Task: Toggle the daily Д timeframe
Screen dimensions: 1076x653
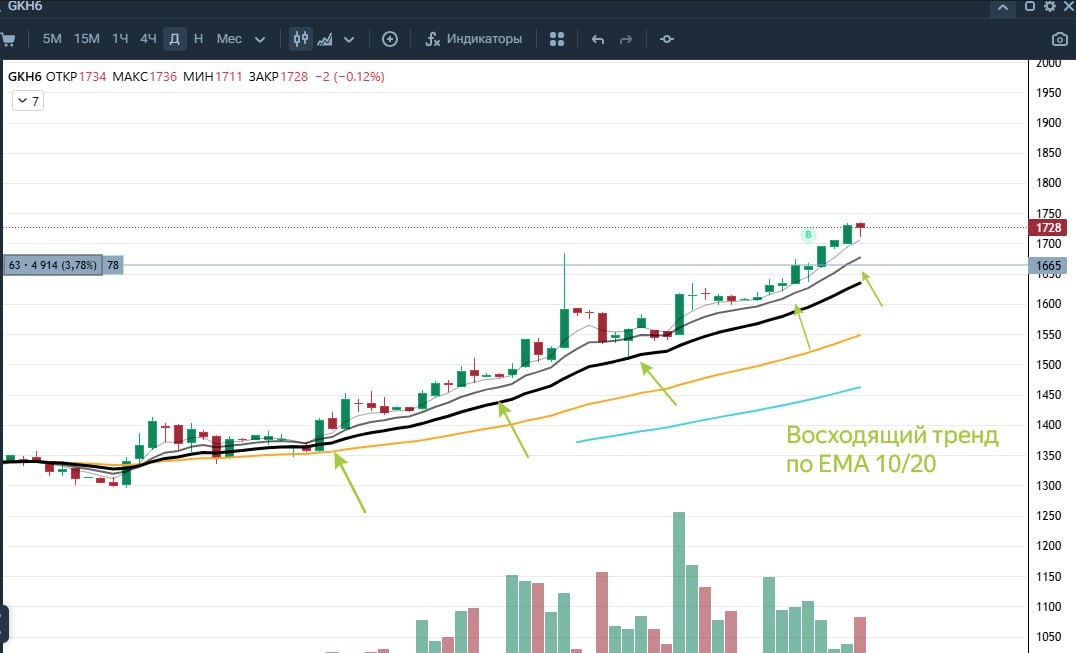Action: coord(175,39)
